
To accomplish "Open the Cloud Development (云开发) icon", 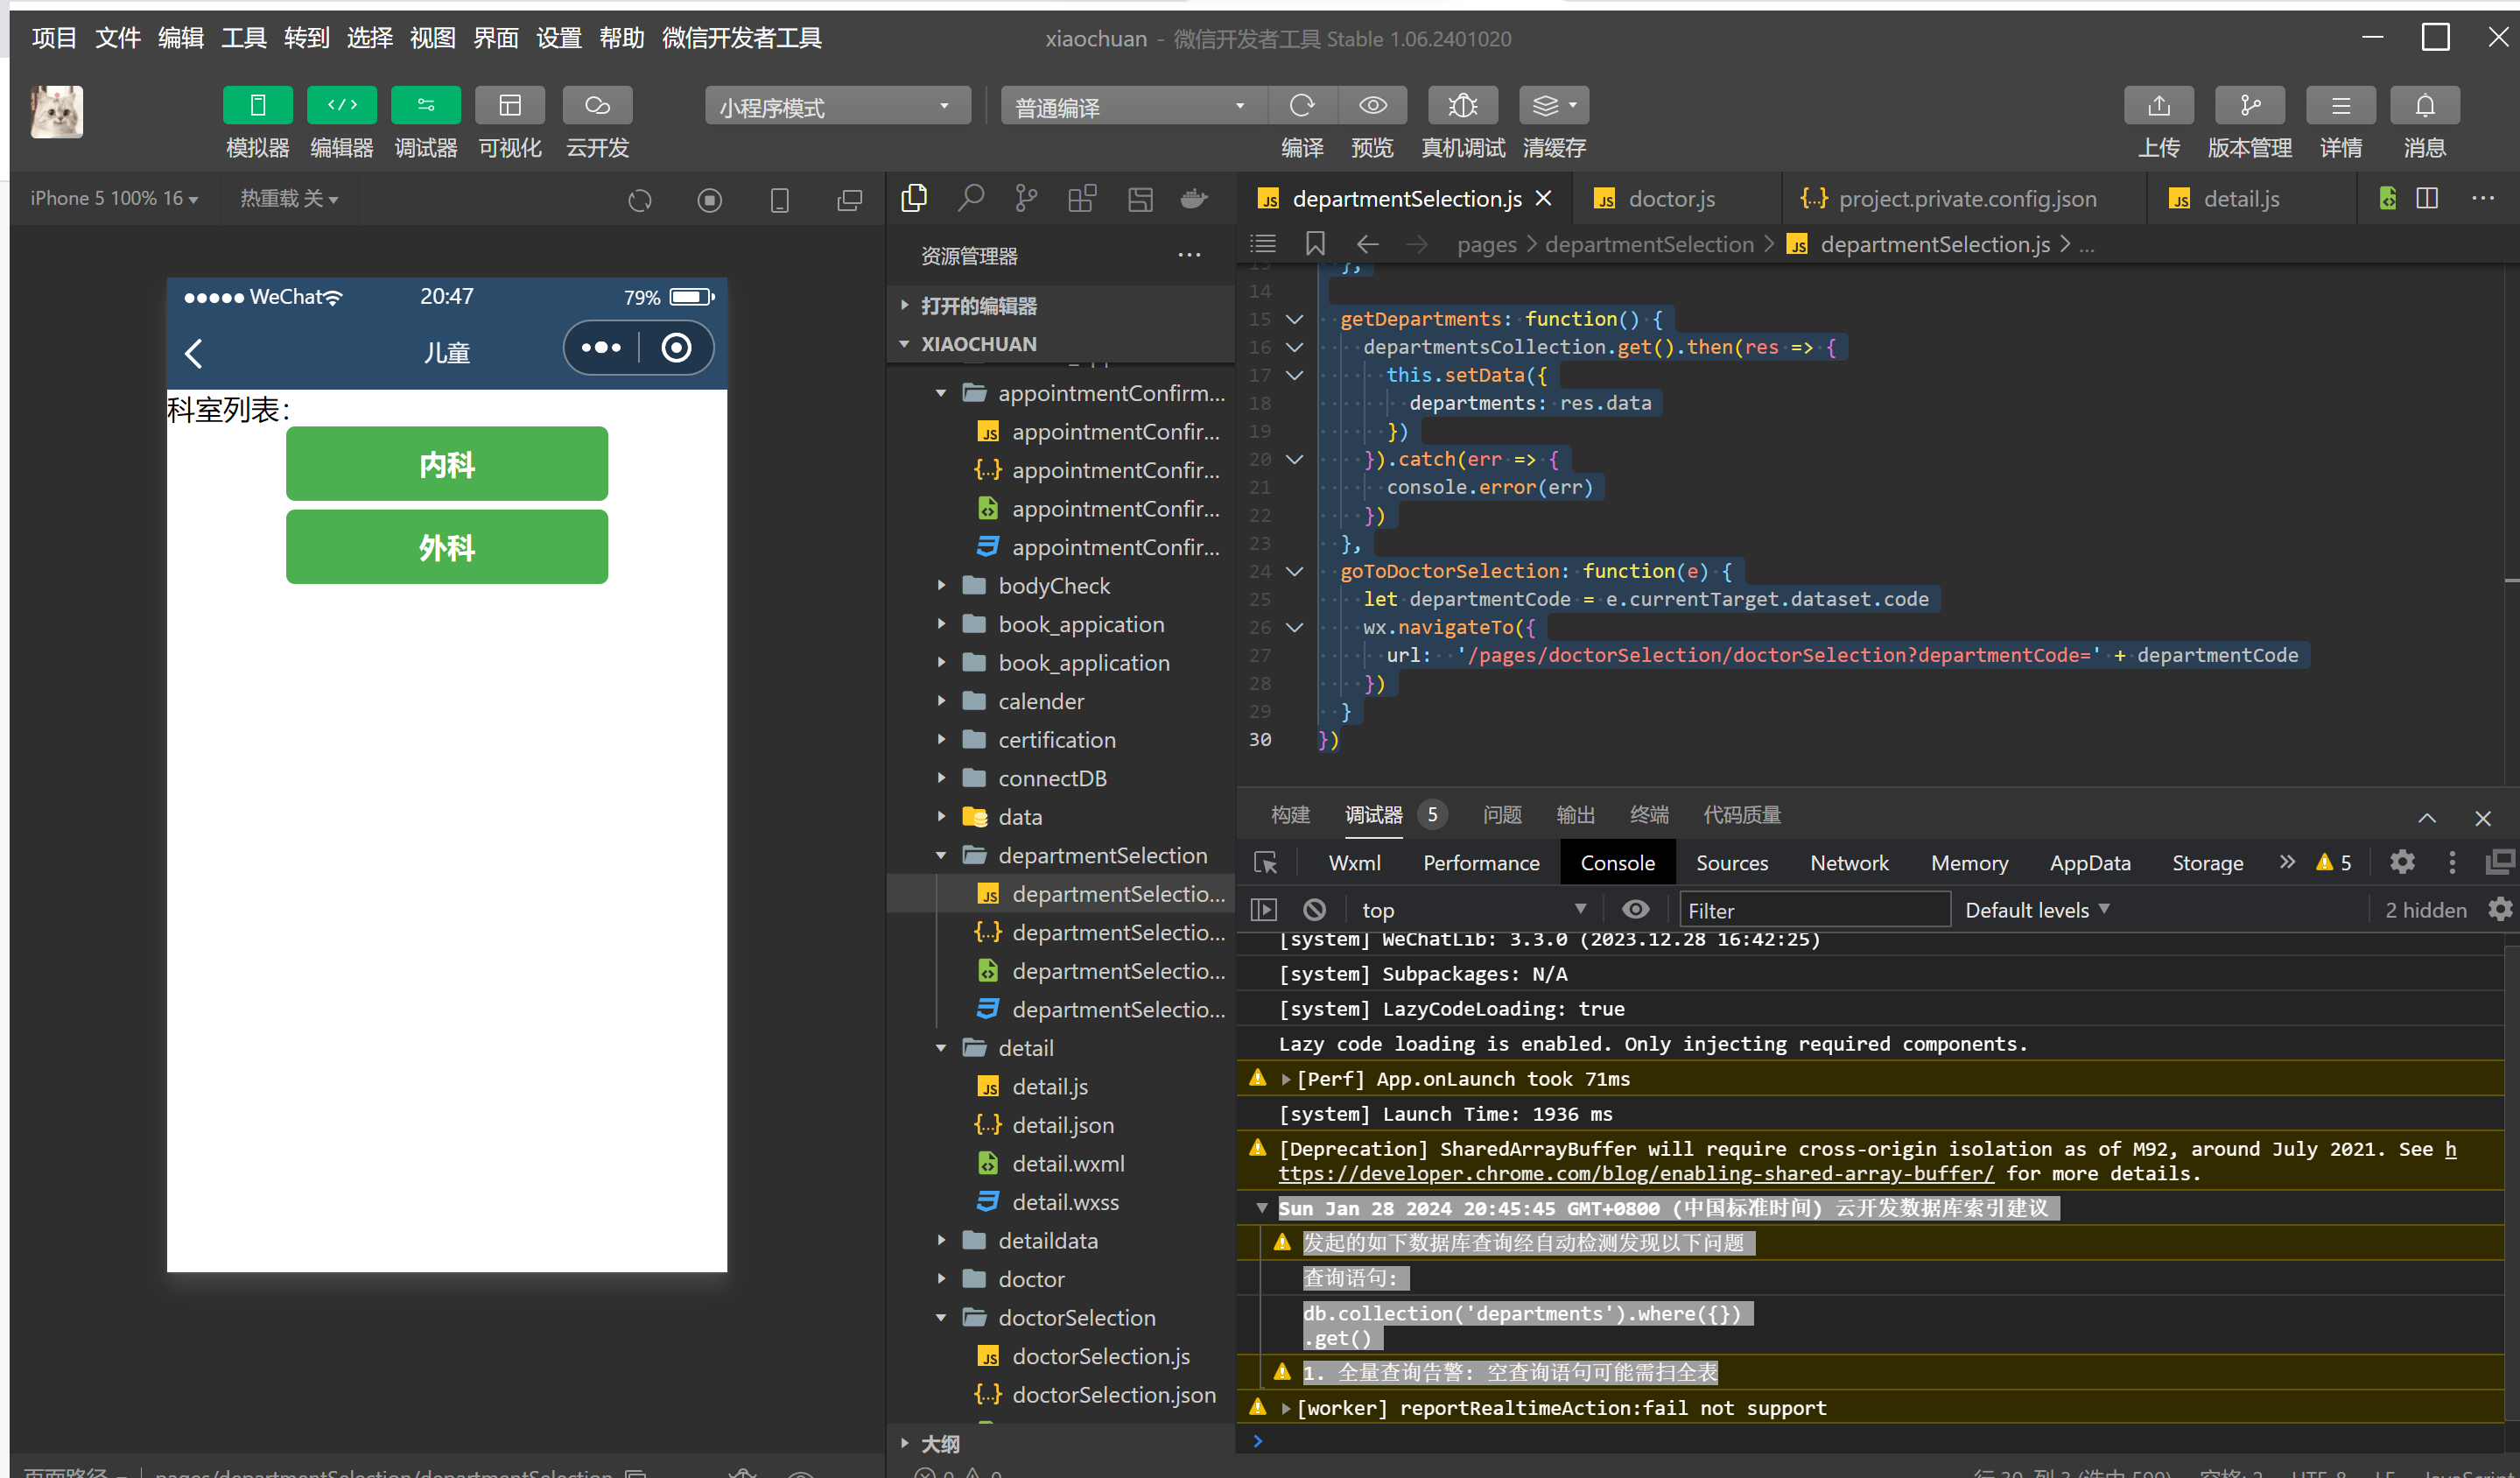I will click(597, 105).
